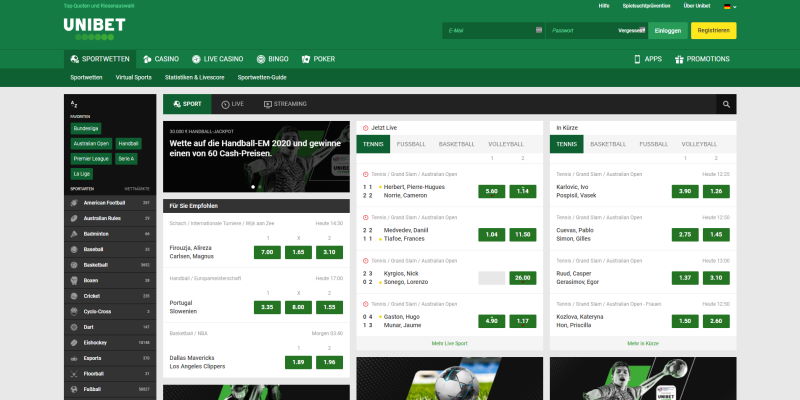Open the German flag language selector
The width and height of the screenshot is (800, 400).
[x=730, y=6]
